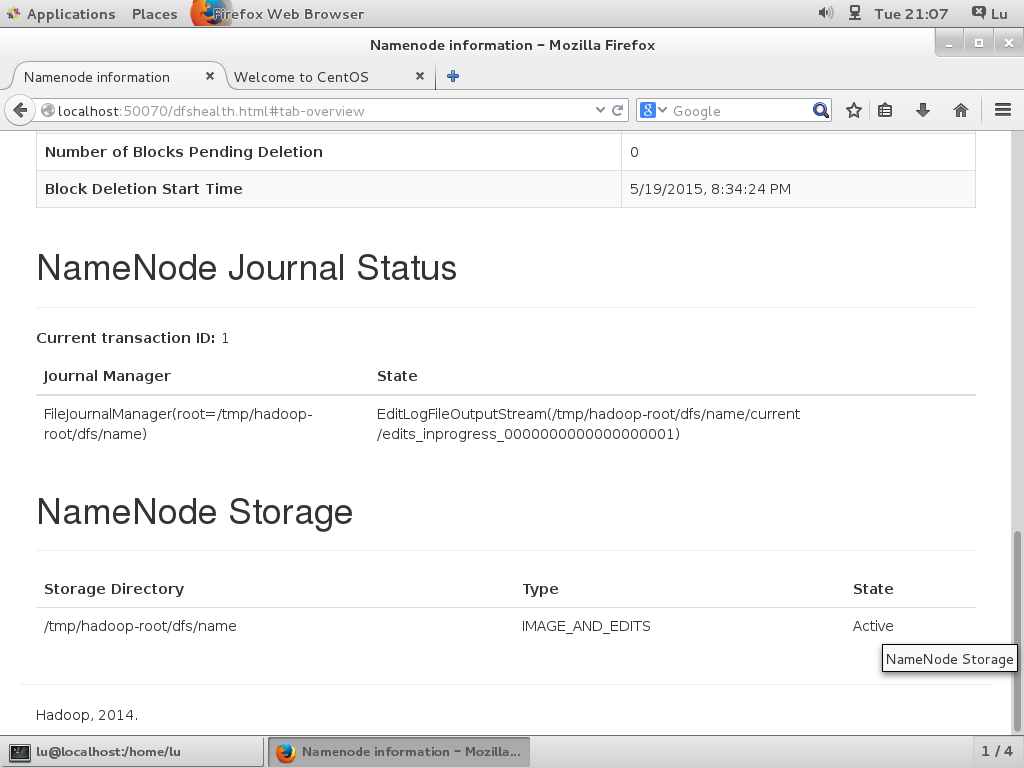Close the Welcome to CentOS tab
The image size is (1024, 768).
420,76
